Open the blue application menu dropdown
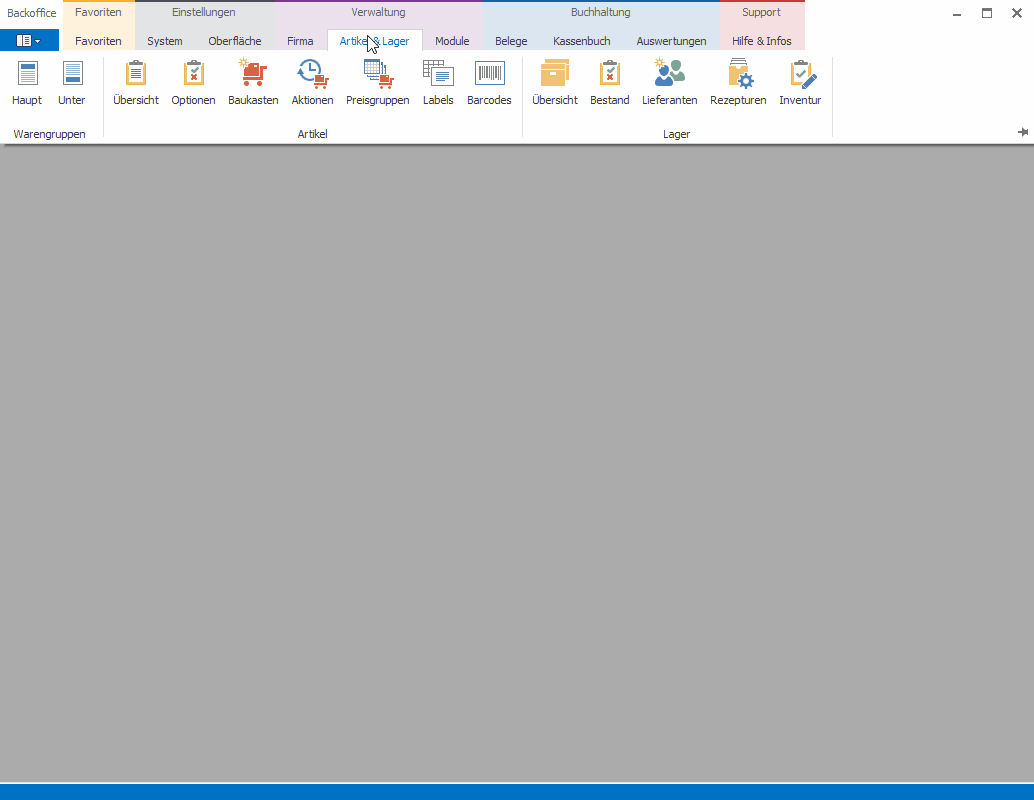This screenshot has height=800, width=1034. click(x=29, y=40)
